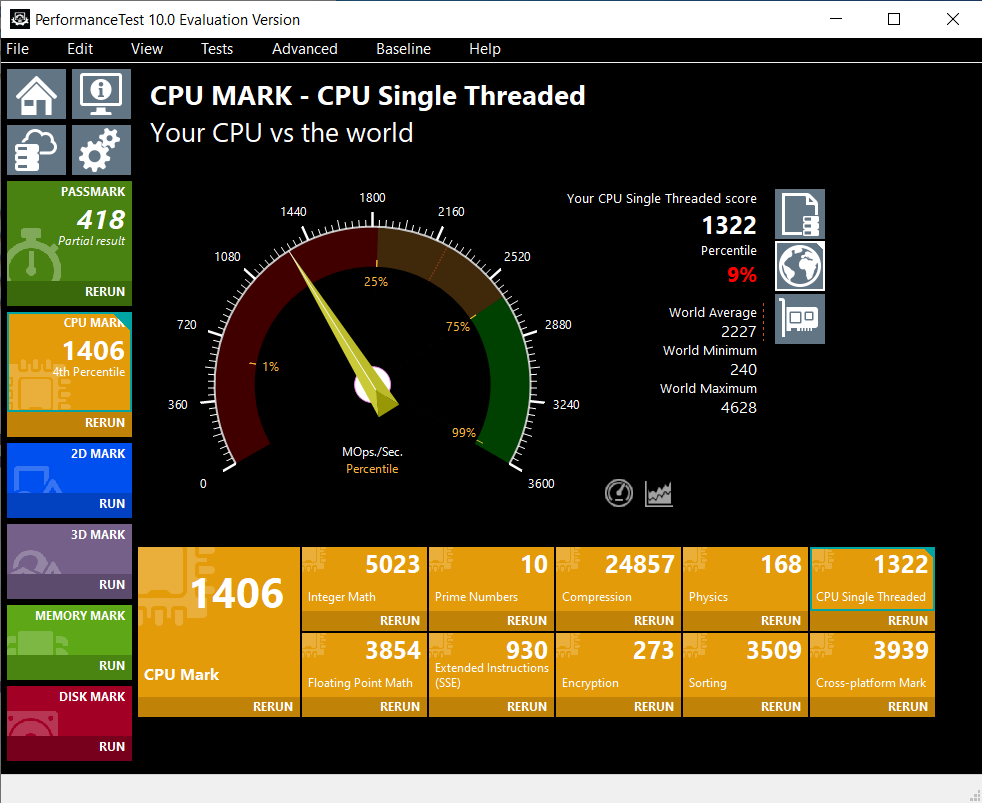The height and width of the screenshot is (803, 982).
Task: Open the Advanced menu
Action: click(304, 49)
